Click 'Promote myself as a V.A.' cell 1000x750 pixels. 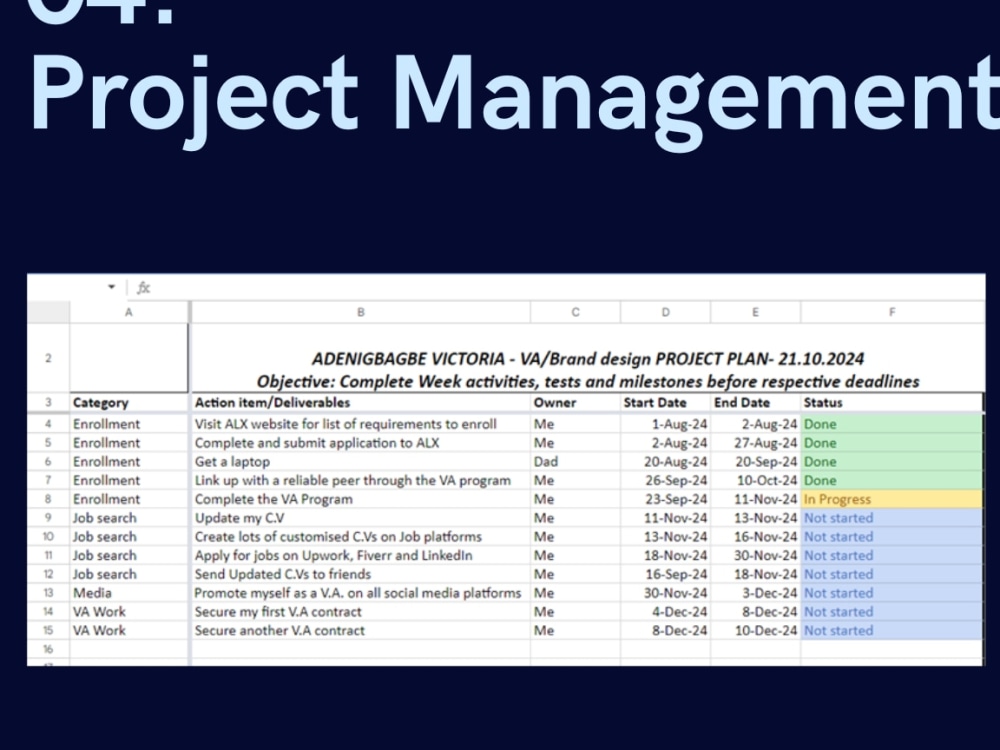point(360,593)
